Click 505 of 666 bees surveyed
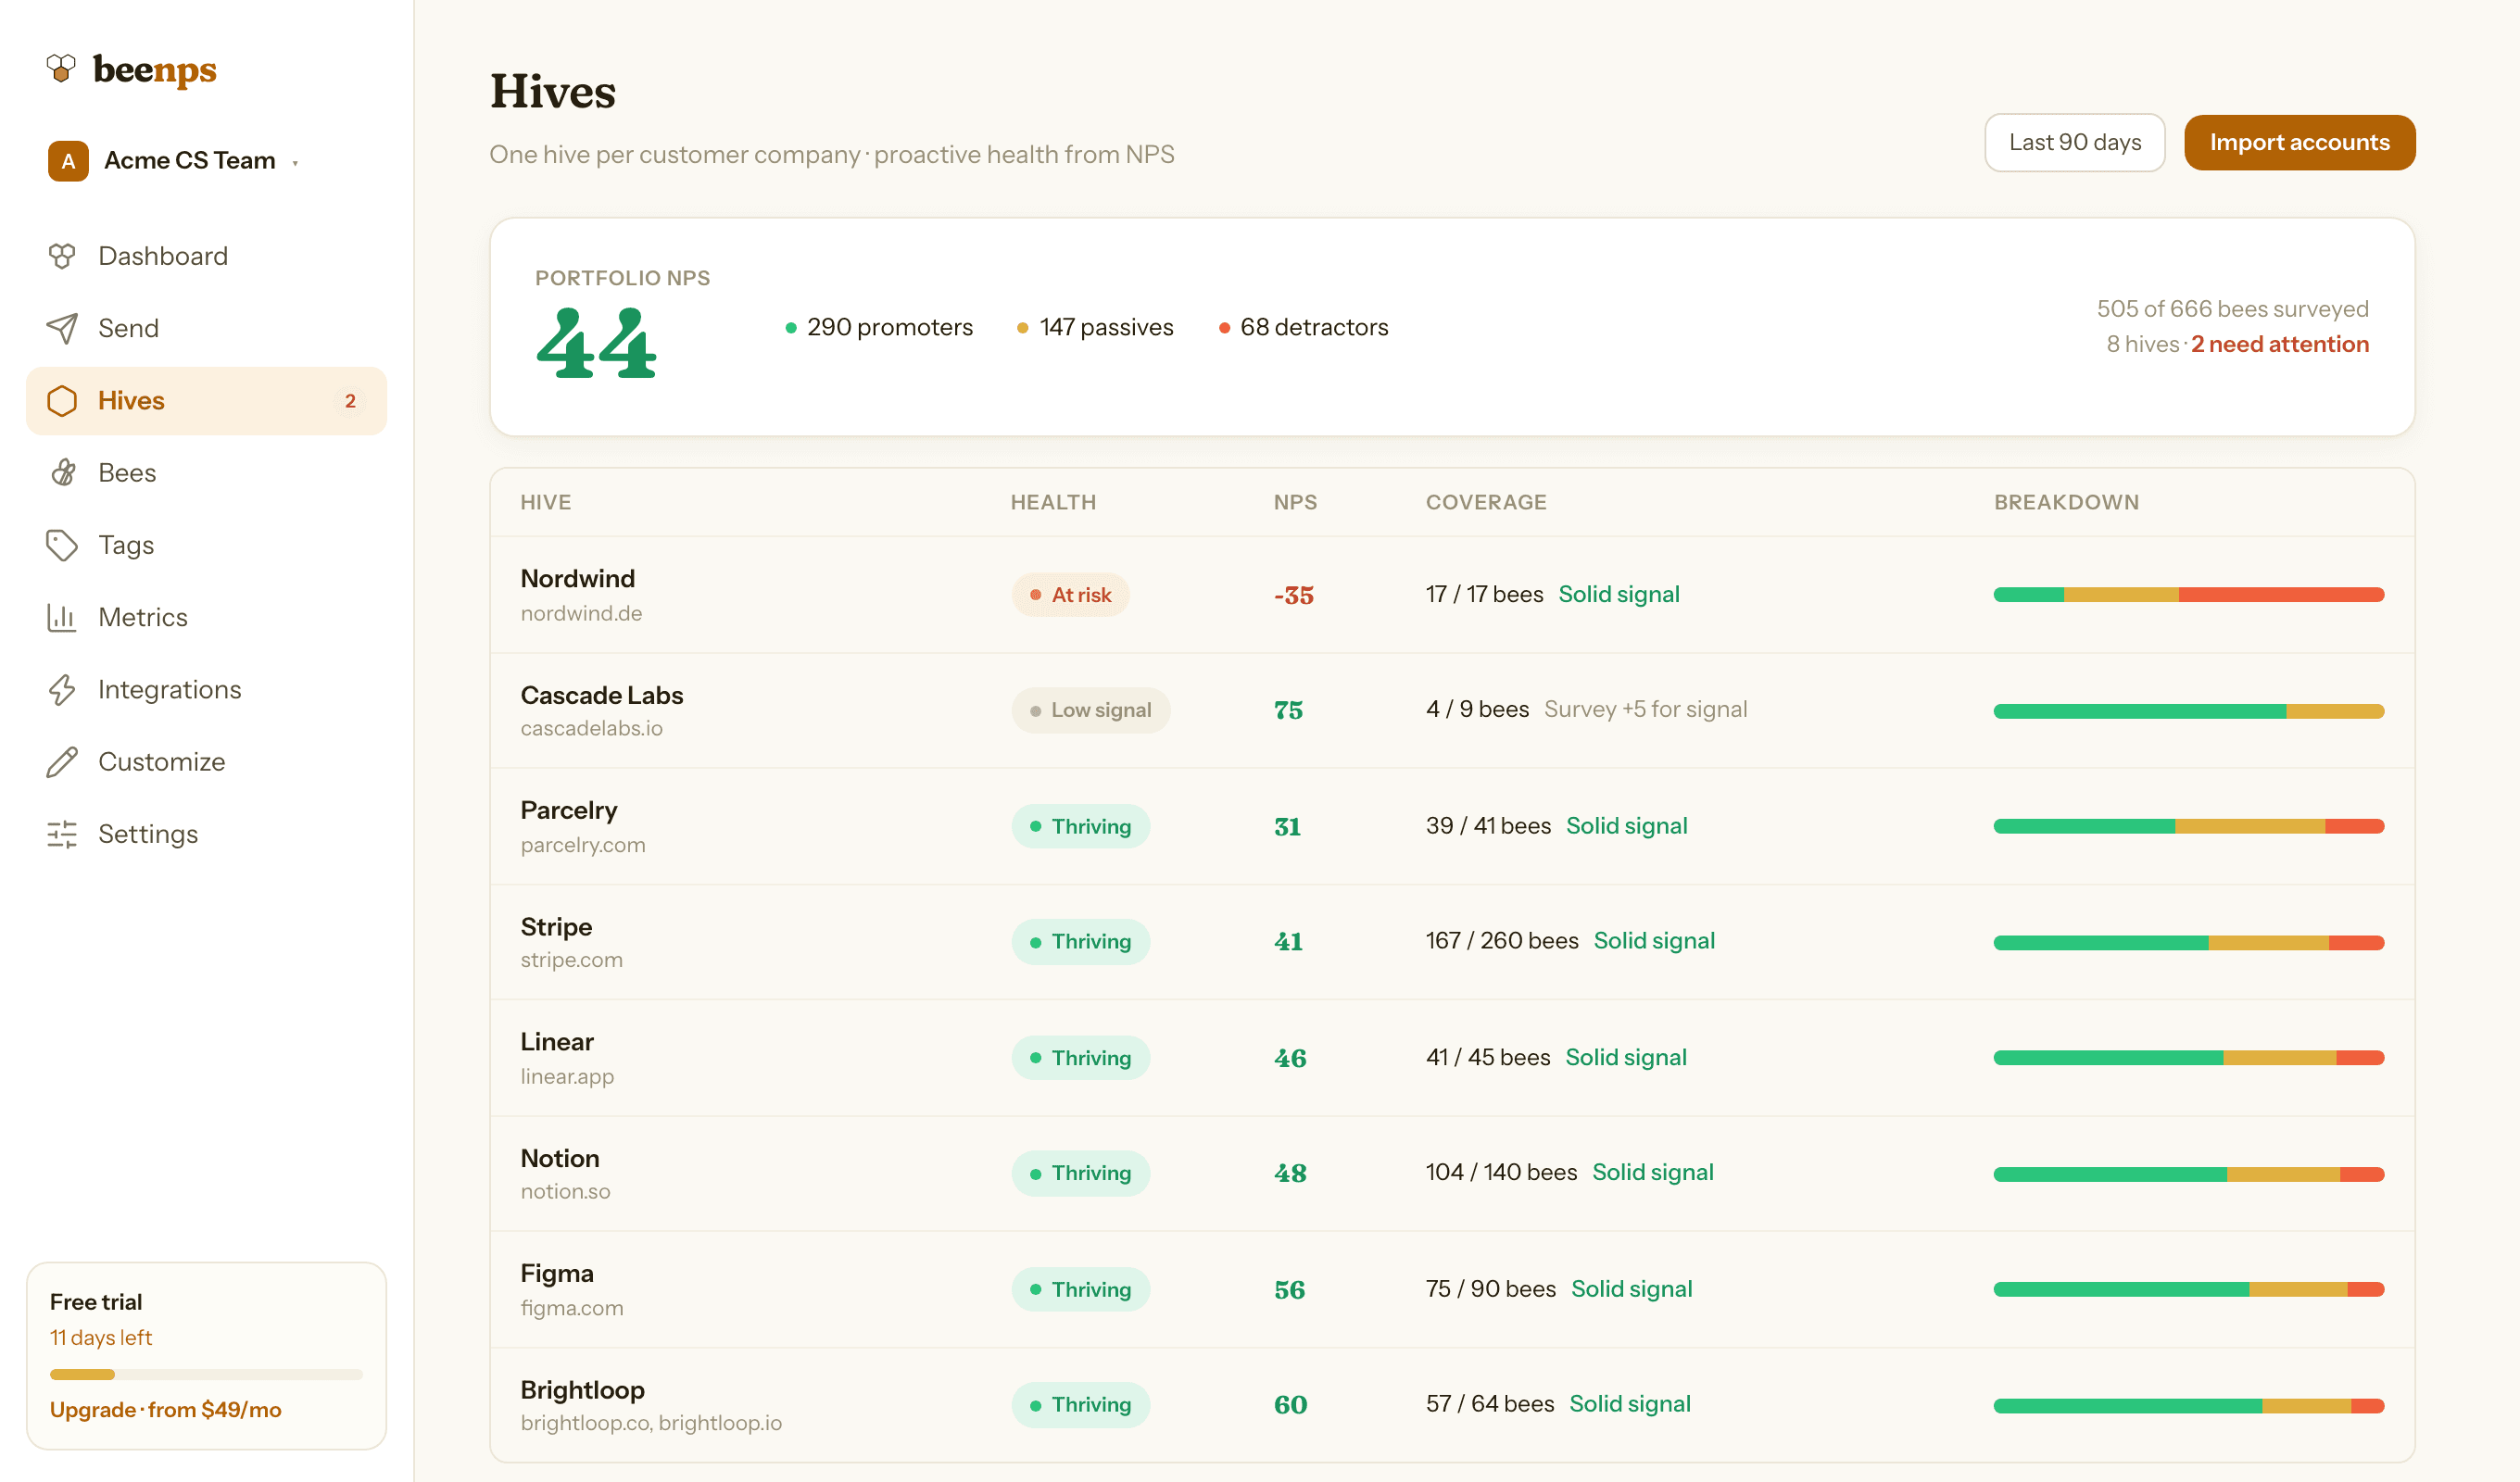2520x1482 pixels. [2232, 309]
